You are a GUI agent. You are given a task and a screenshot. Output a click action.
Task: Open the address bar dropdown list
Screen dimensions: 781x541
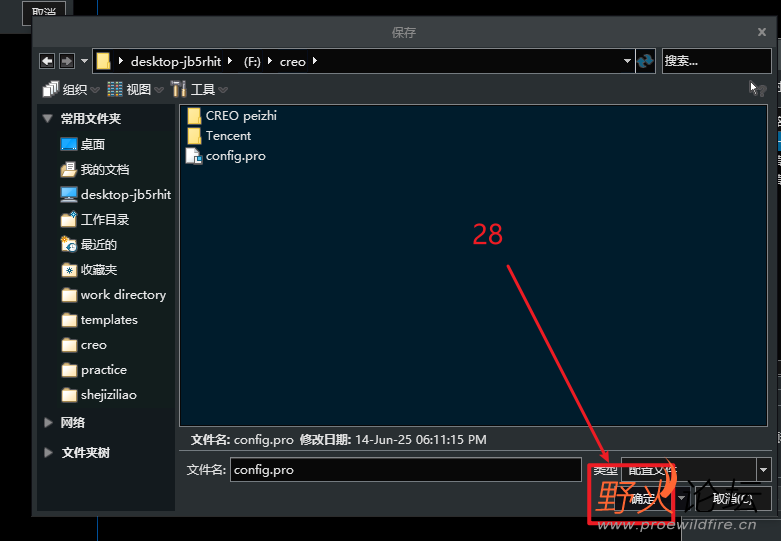[x=627, y=61]
